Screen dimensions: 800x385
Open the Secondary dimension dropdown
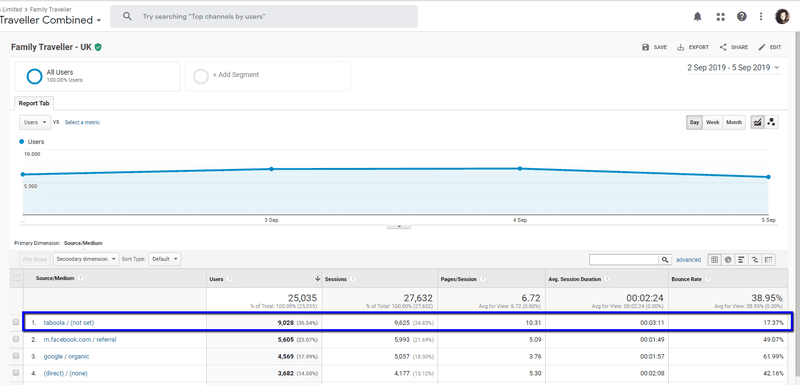click(x=86, y=259)
